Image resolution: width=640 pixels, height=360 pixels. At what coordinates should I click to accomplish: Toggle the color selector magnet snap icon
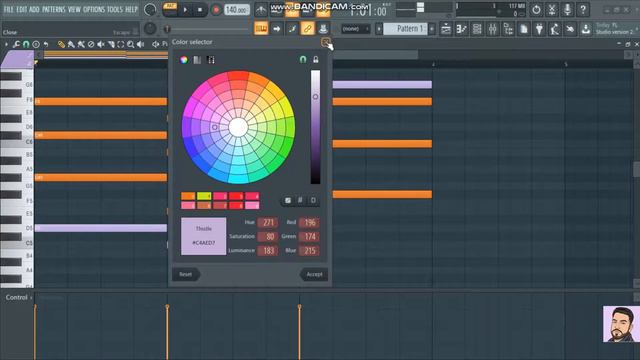coord(303,60)
